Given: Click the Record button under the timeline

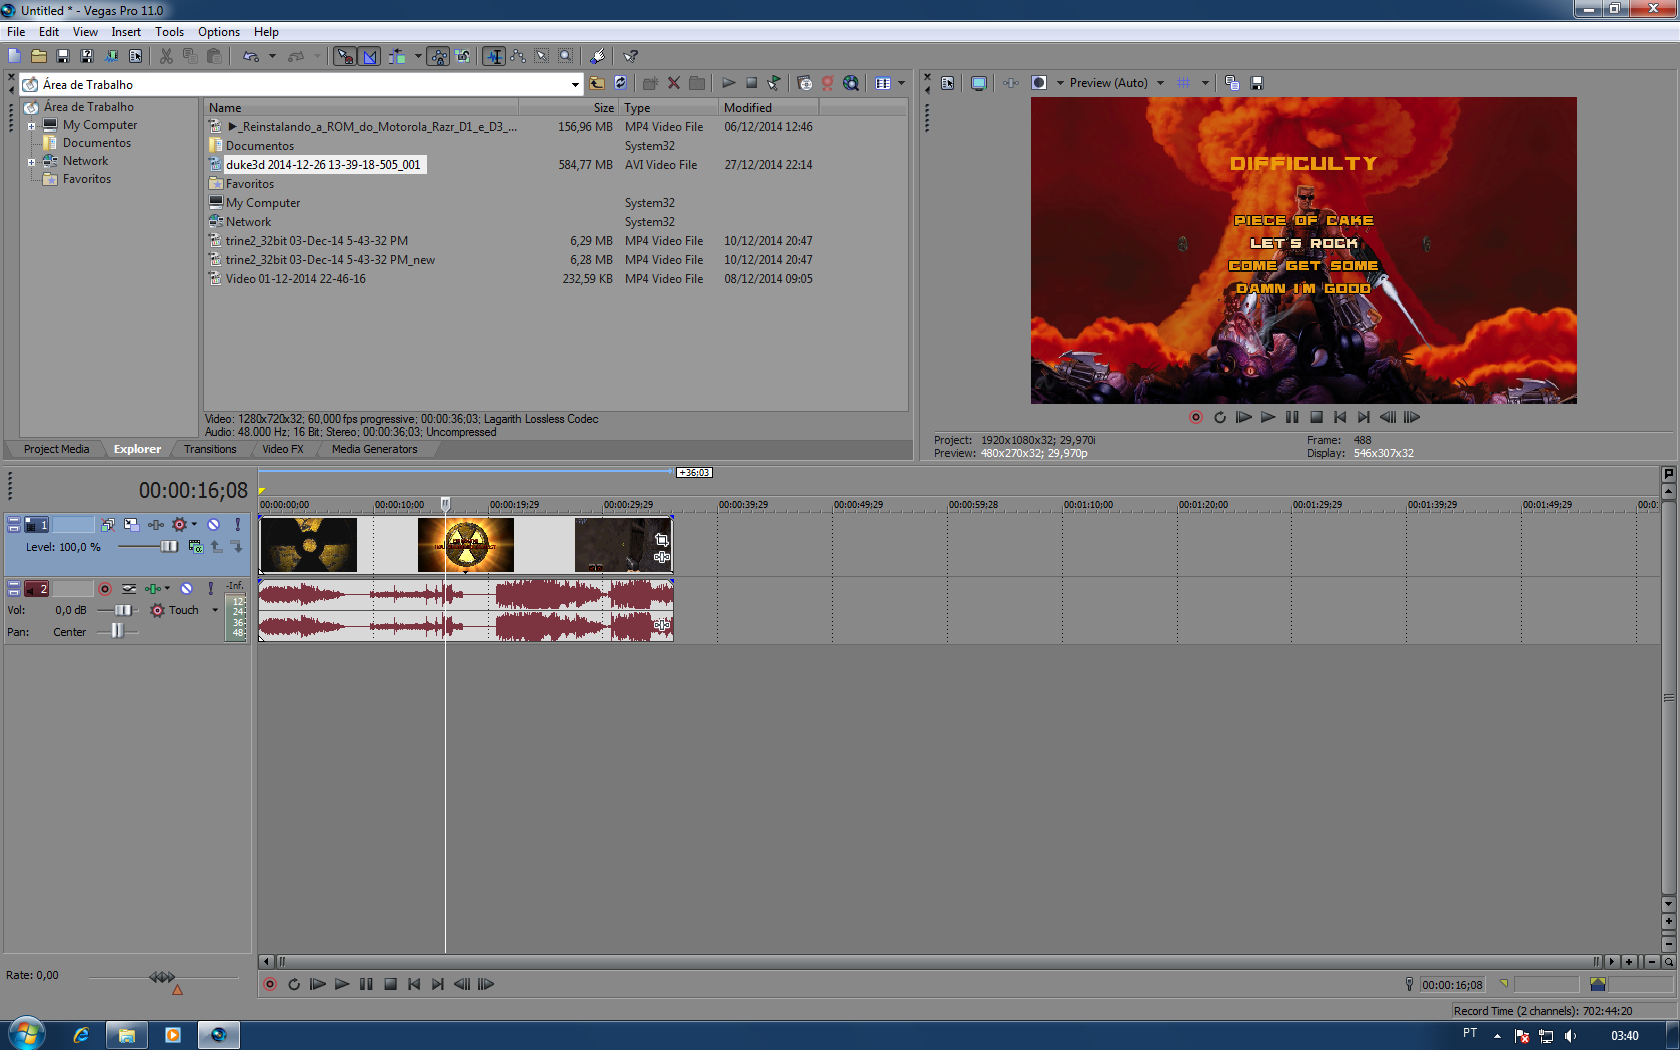Looking at the screenshot, I should tap(270, 985).
